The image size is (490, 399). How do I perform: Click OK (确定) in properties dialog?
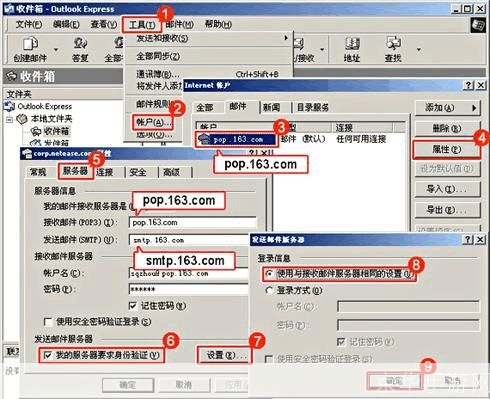pyautogui.click(x=128, y=385)
